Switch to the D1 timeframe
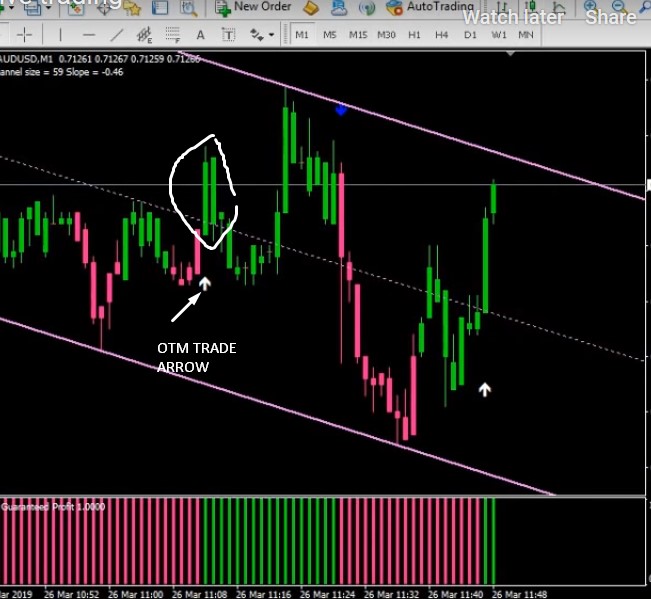The width and height of the screenshot is (651, 599). pos(470,35)
